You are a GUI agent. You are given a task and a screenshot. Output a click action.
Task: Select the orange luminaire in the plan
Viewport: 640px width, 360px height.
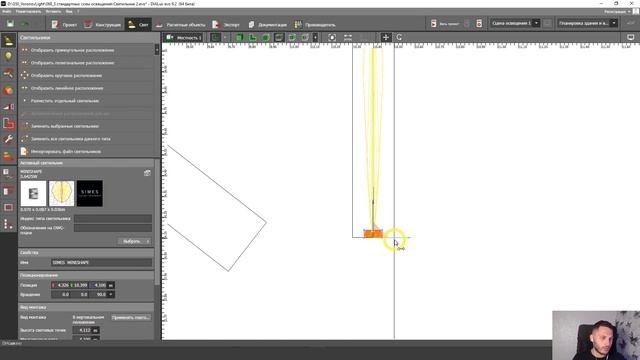373,233
